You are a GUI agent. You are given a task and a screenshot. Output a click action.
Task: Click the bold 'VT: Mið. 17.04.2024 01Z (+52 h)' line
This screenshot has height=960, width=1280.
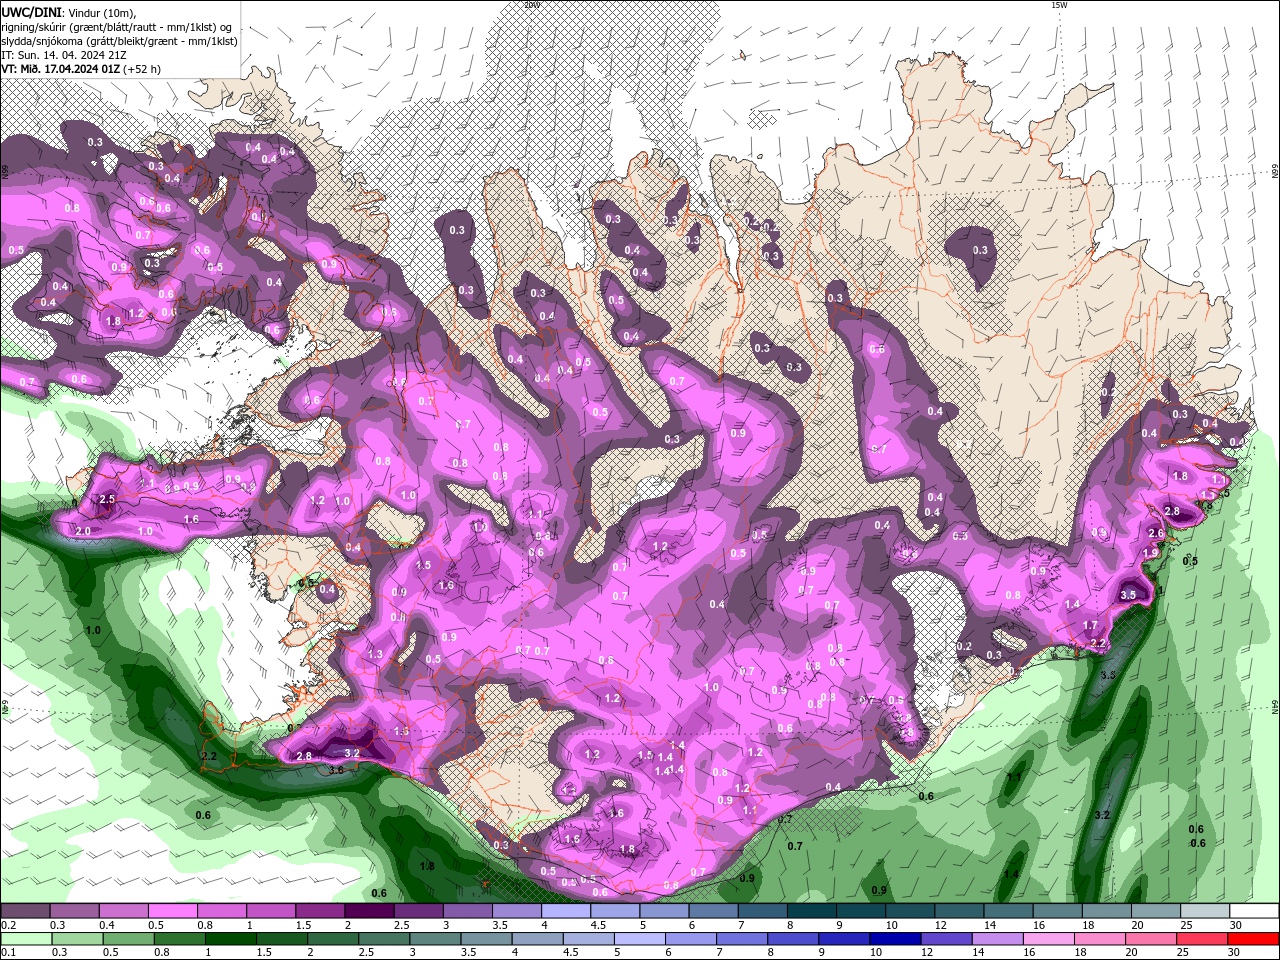point(81,69)
